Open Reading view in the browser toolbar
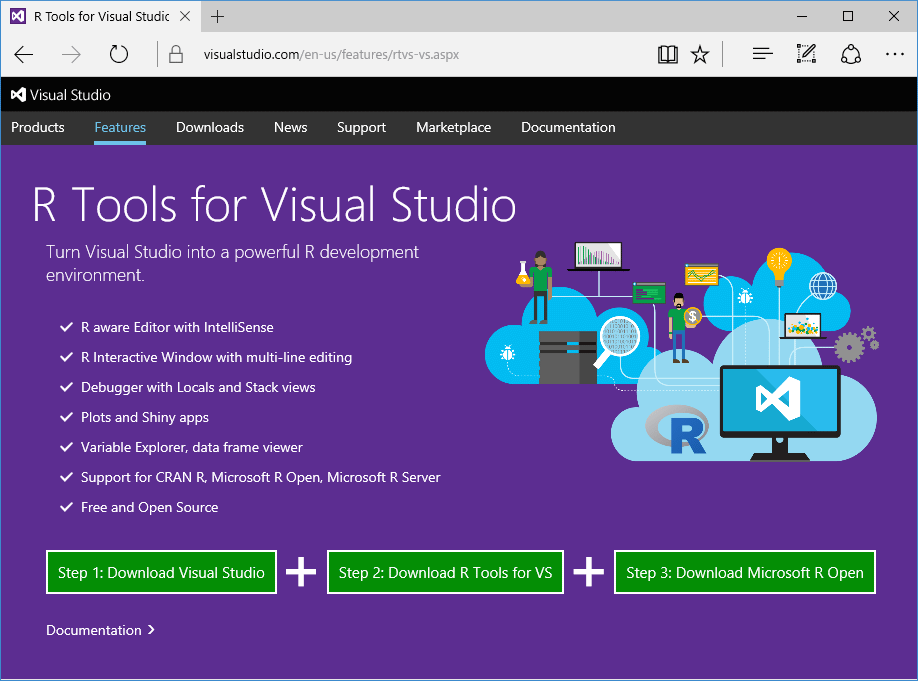 (x=667, y=54)
